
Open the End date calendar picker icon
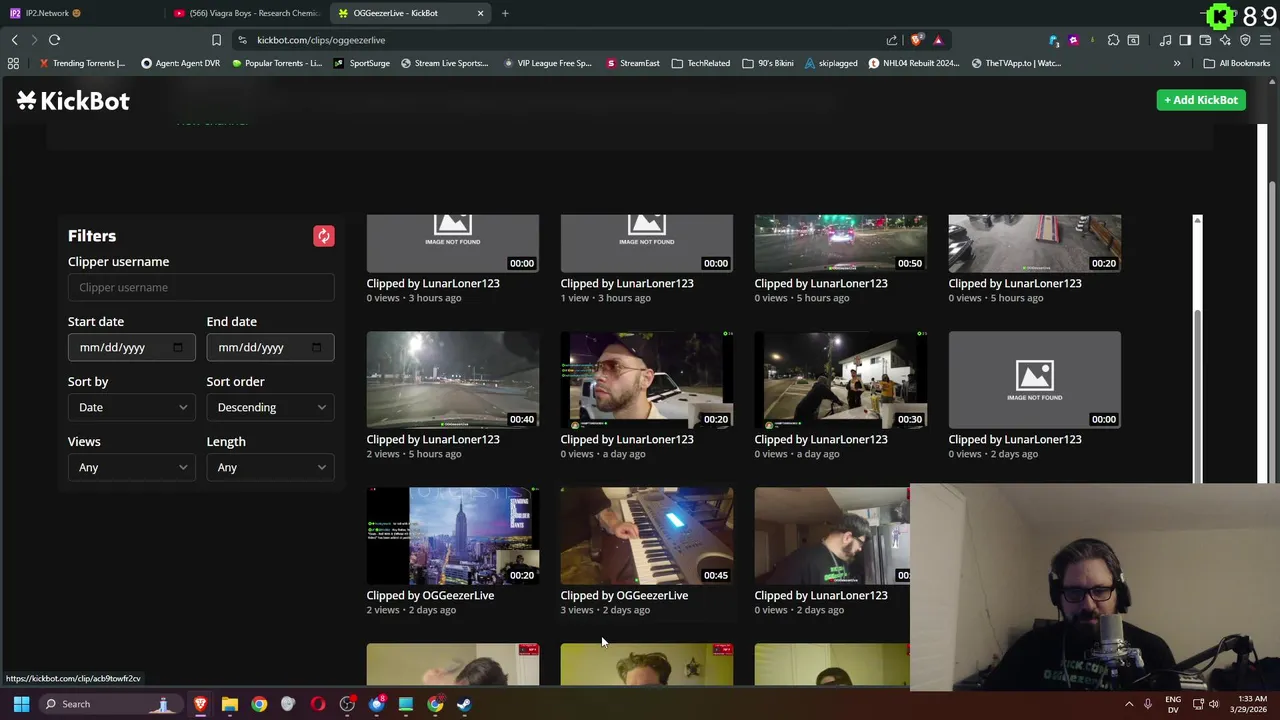(x=317, y=347)
